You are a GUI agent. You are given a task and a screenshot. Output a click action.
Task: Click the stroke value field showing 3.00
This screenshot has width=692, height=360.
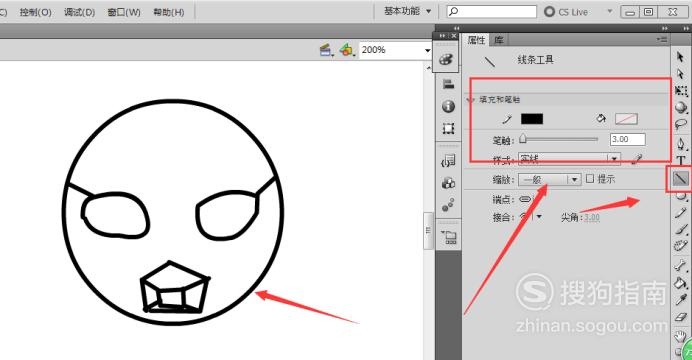point(628,139)
